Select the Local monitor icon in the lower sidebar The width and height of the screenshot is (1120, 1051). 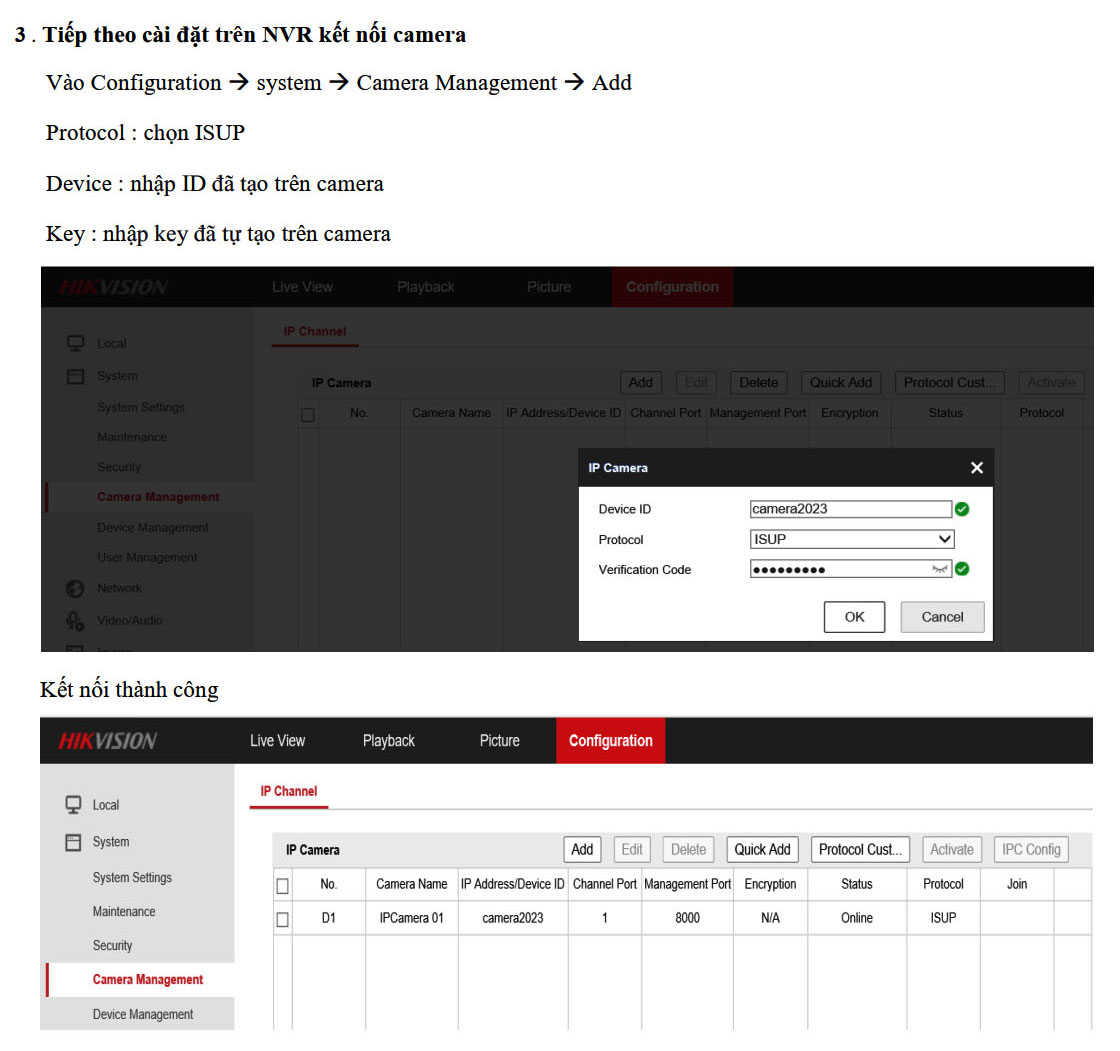click(x=74, y=804)
